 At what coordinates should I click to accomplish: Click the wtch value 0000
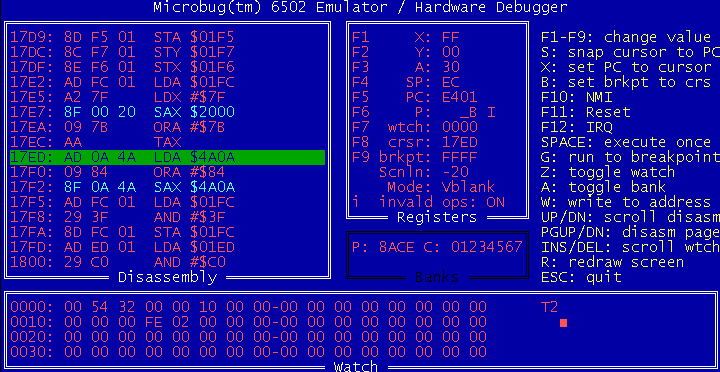460,127
